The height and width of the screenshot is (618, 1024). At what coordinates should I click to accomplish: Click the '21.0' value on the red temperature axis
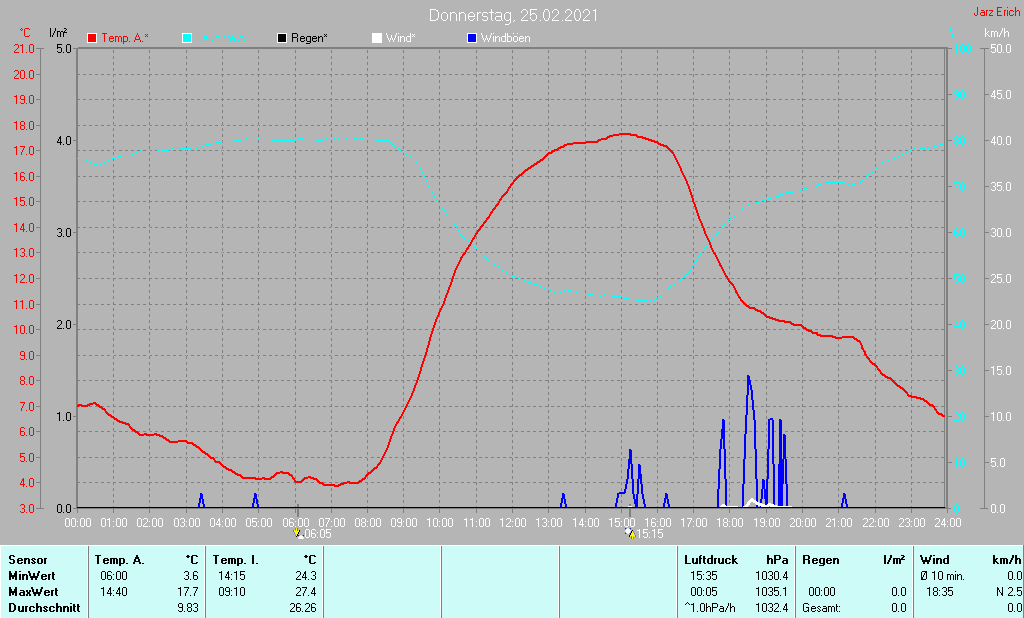pos(24,49)
